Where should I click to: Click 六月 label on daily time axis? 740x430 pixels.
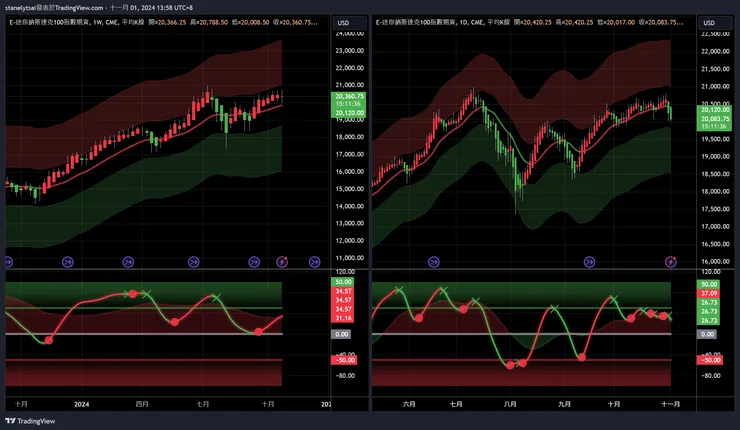coord(409,404)
